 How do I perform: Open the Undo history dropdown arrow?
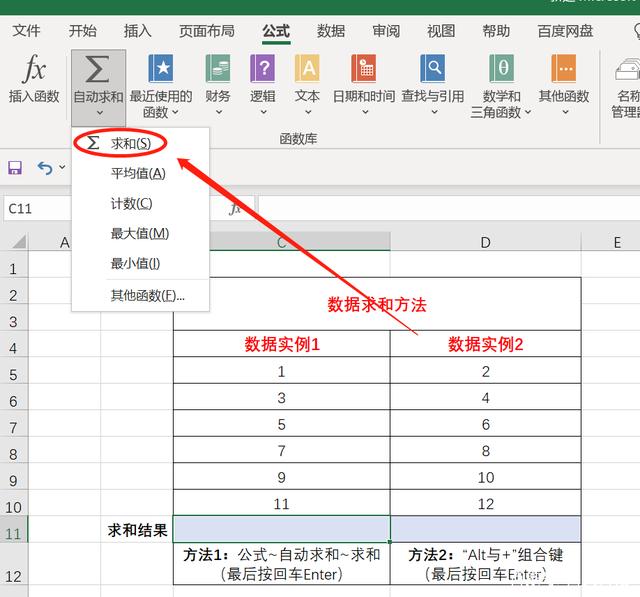tap(62, 167)
